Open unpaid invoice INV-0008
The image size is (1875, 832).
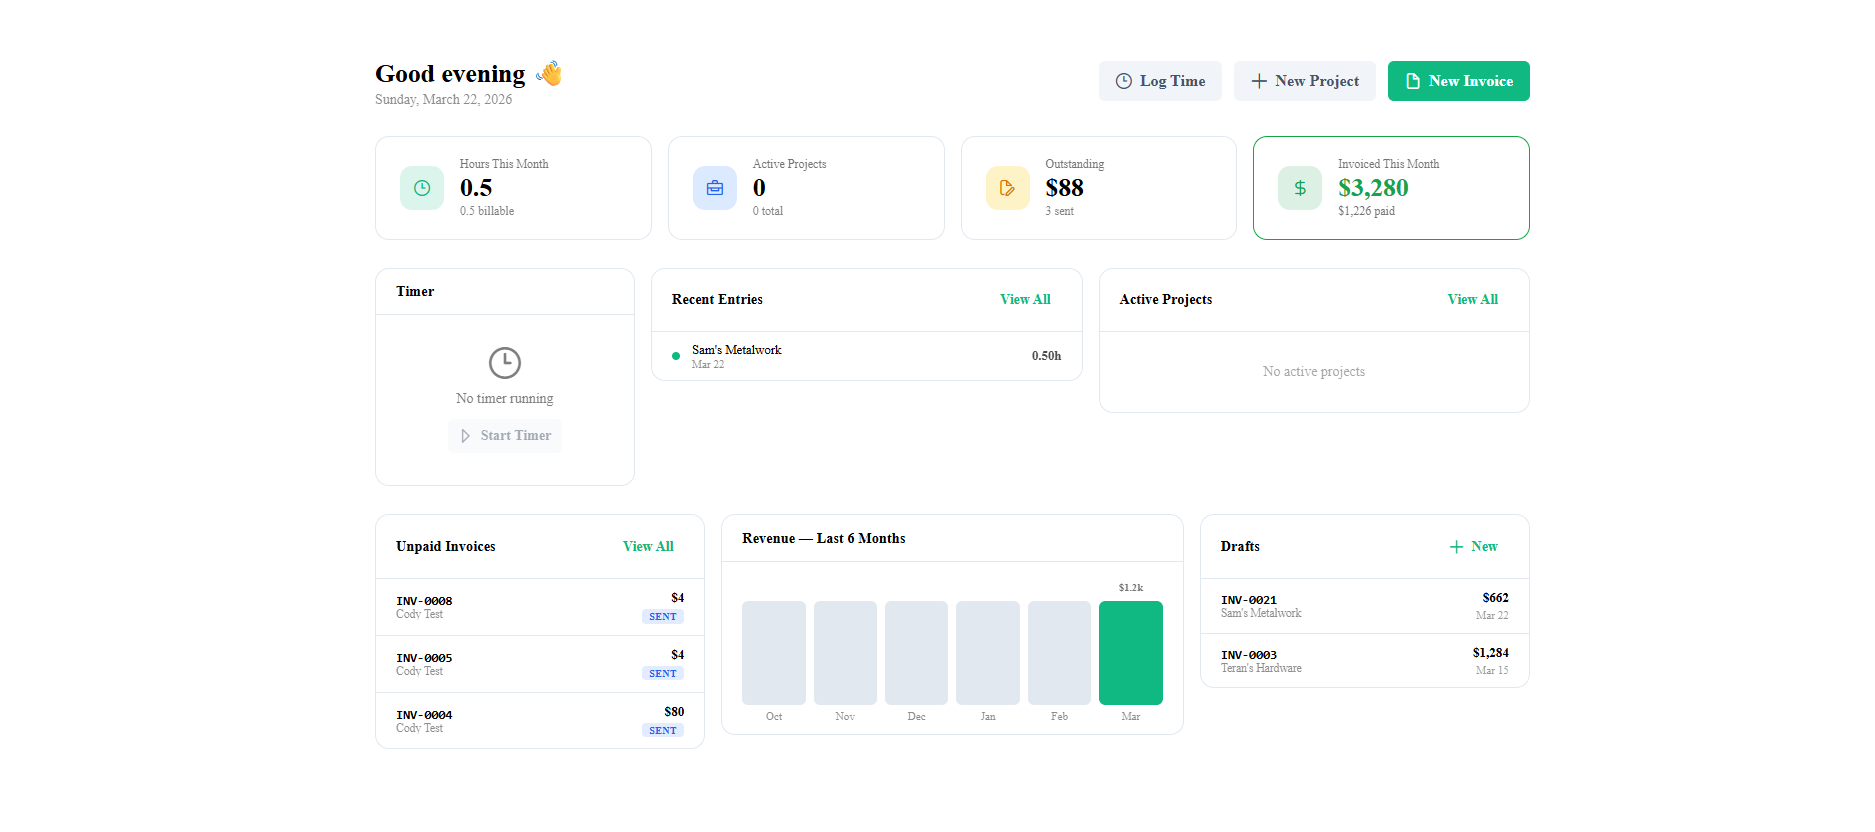(x=540, y=607)
